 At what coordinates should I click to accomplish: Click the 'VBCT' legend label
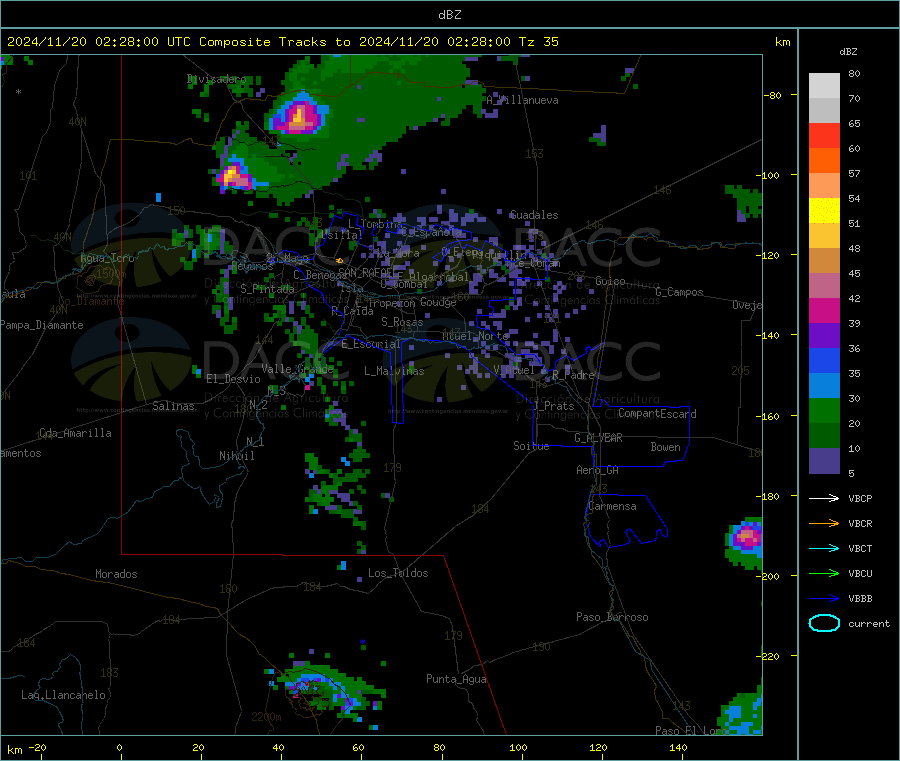click(860, 549)
